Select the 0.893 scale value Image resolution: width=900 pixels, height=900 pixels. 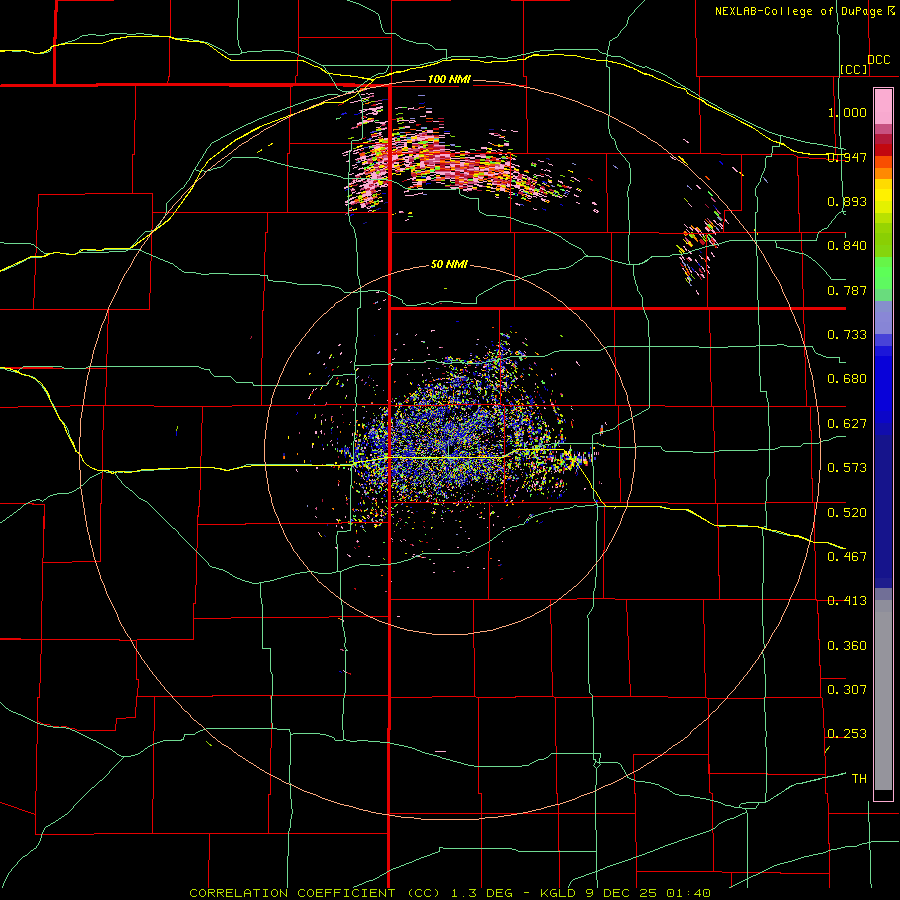tap(847, 201)
